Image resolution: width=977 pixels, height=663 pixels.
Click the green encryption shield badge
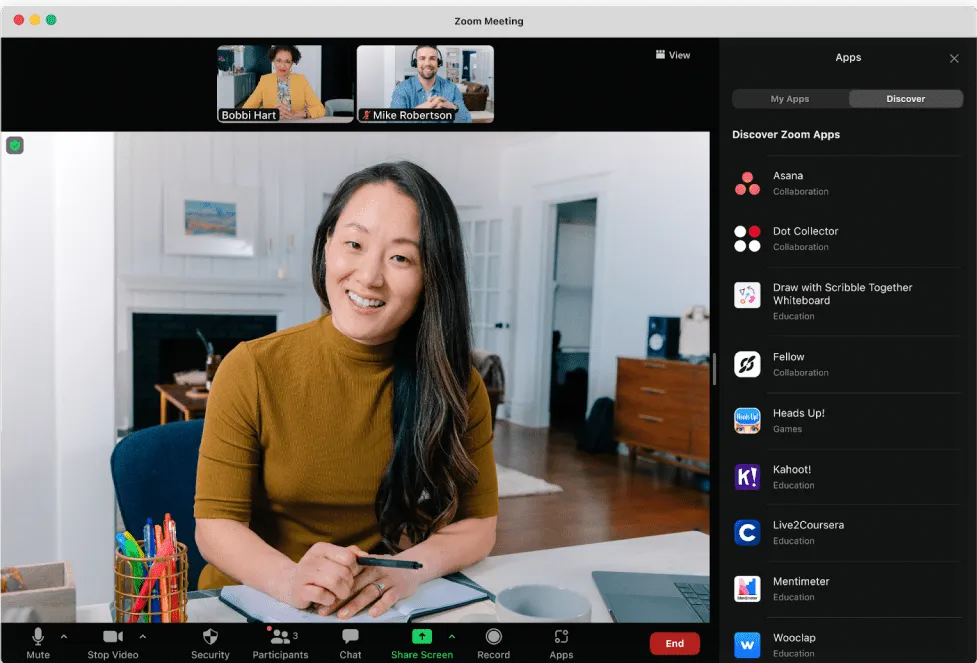click(x=15, y=145)
